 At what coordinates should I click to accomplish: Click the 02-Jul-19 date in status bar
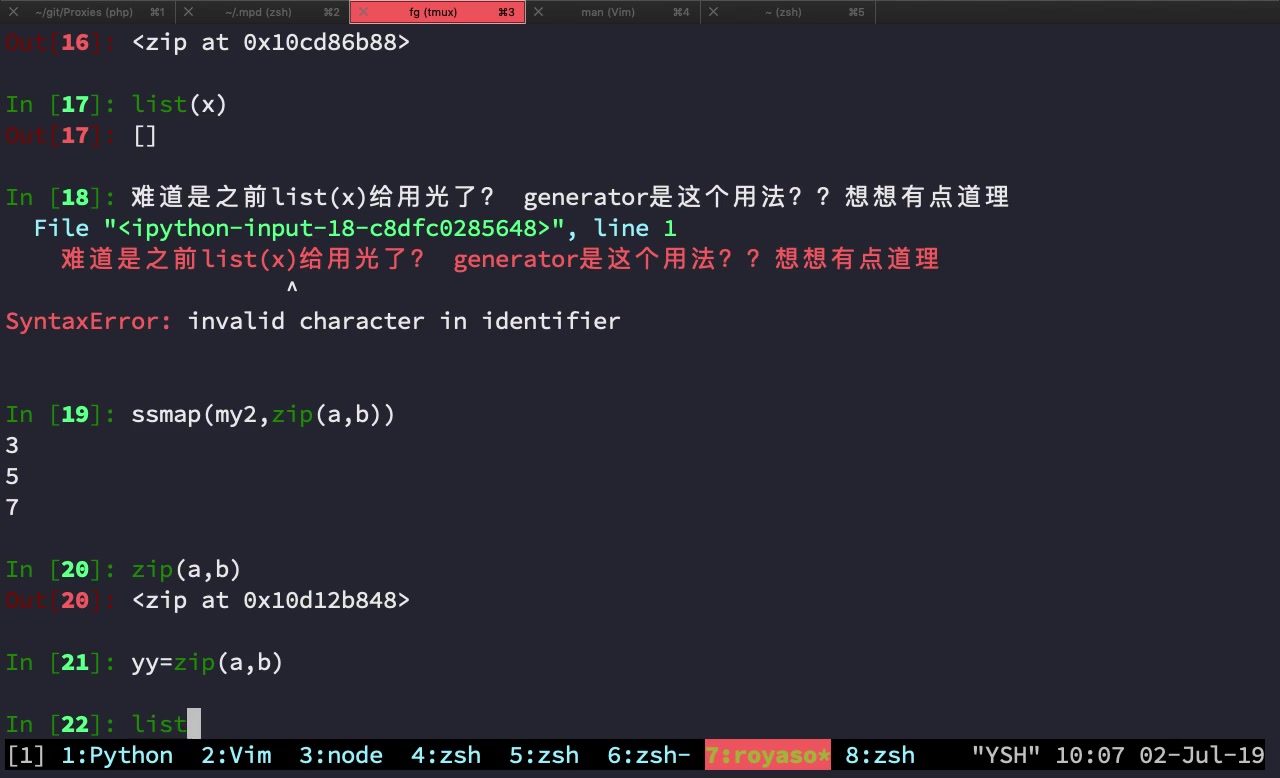click(1202, 755)
